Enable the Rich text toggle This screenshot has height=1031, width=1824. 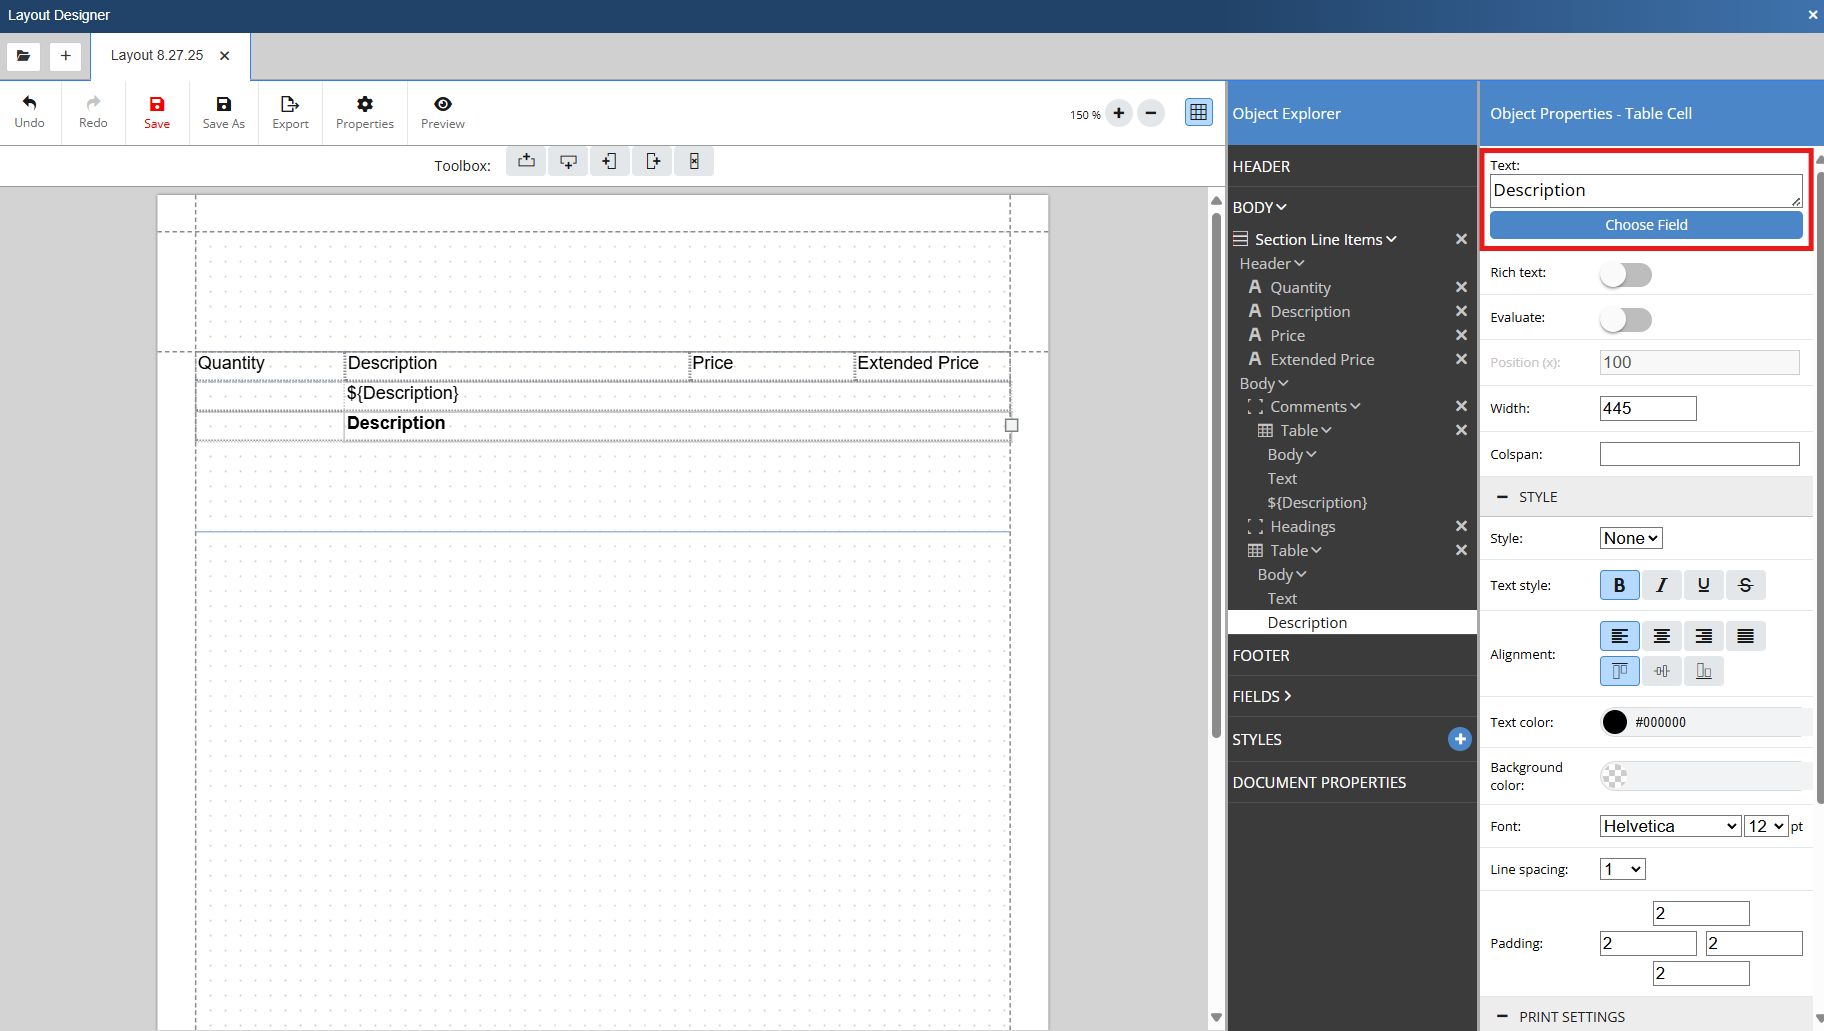[x=1625, y=274]
